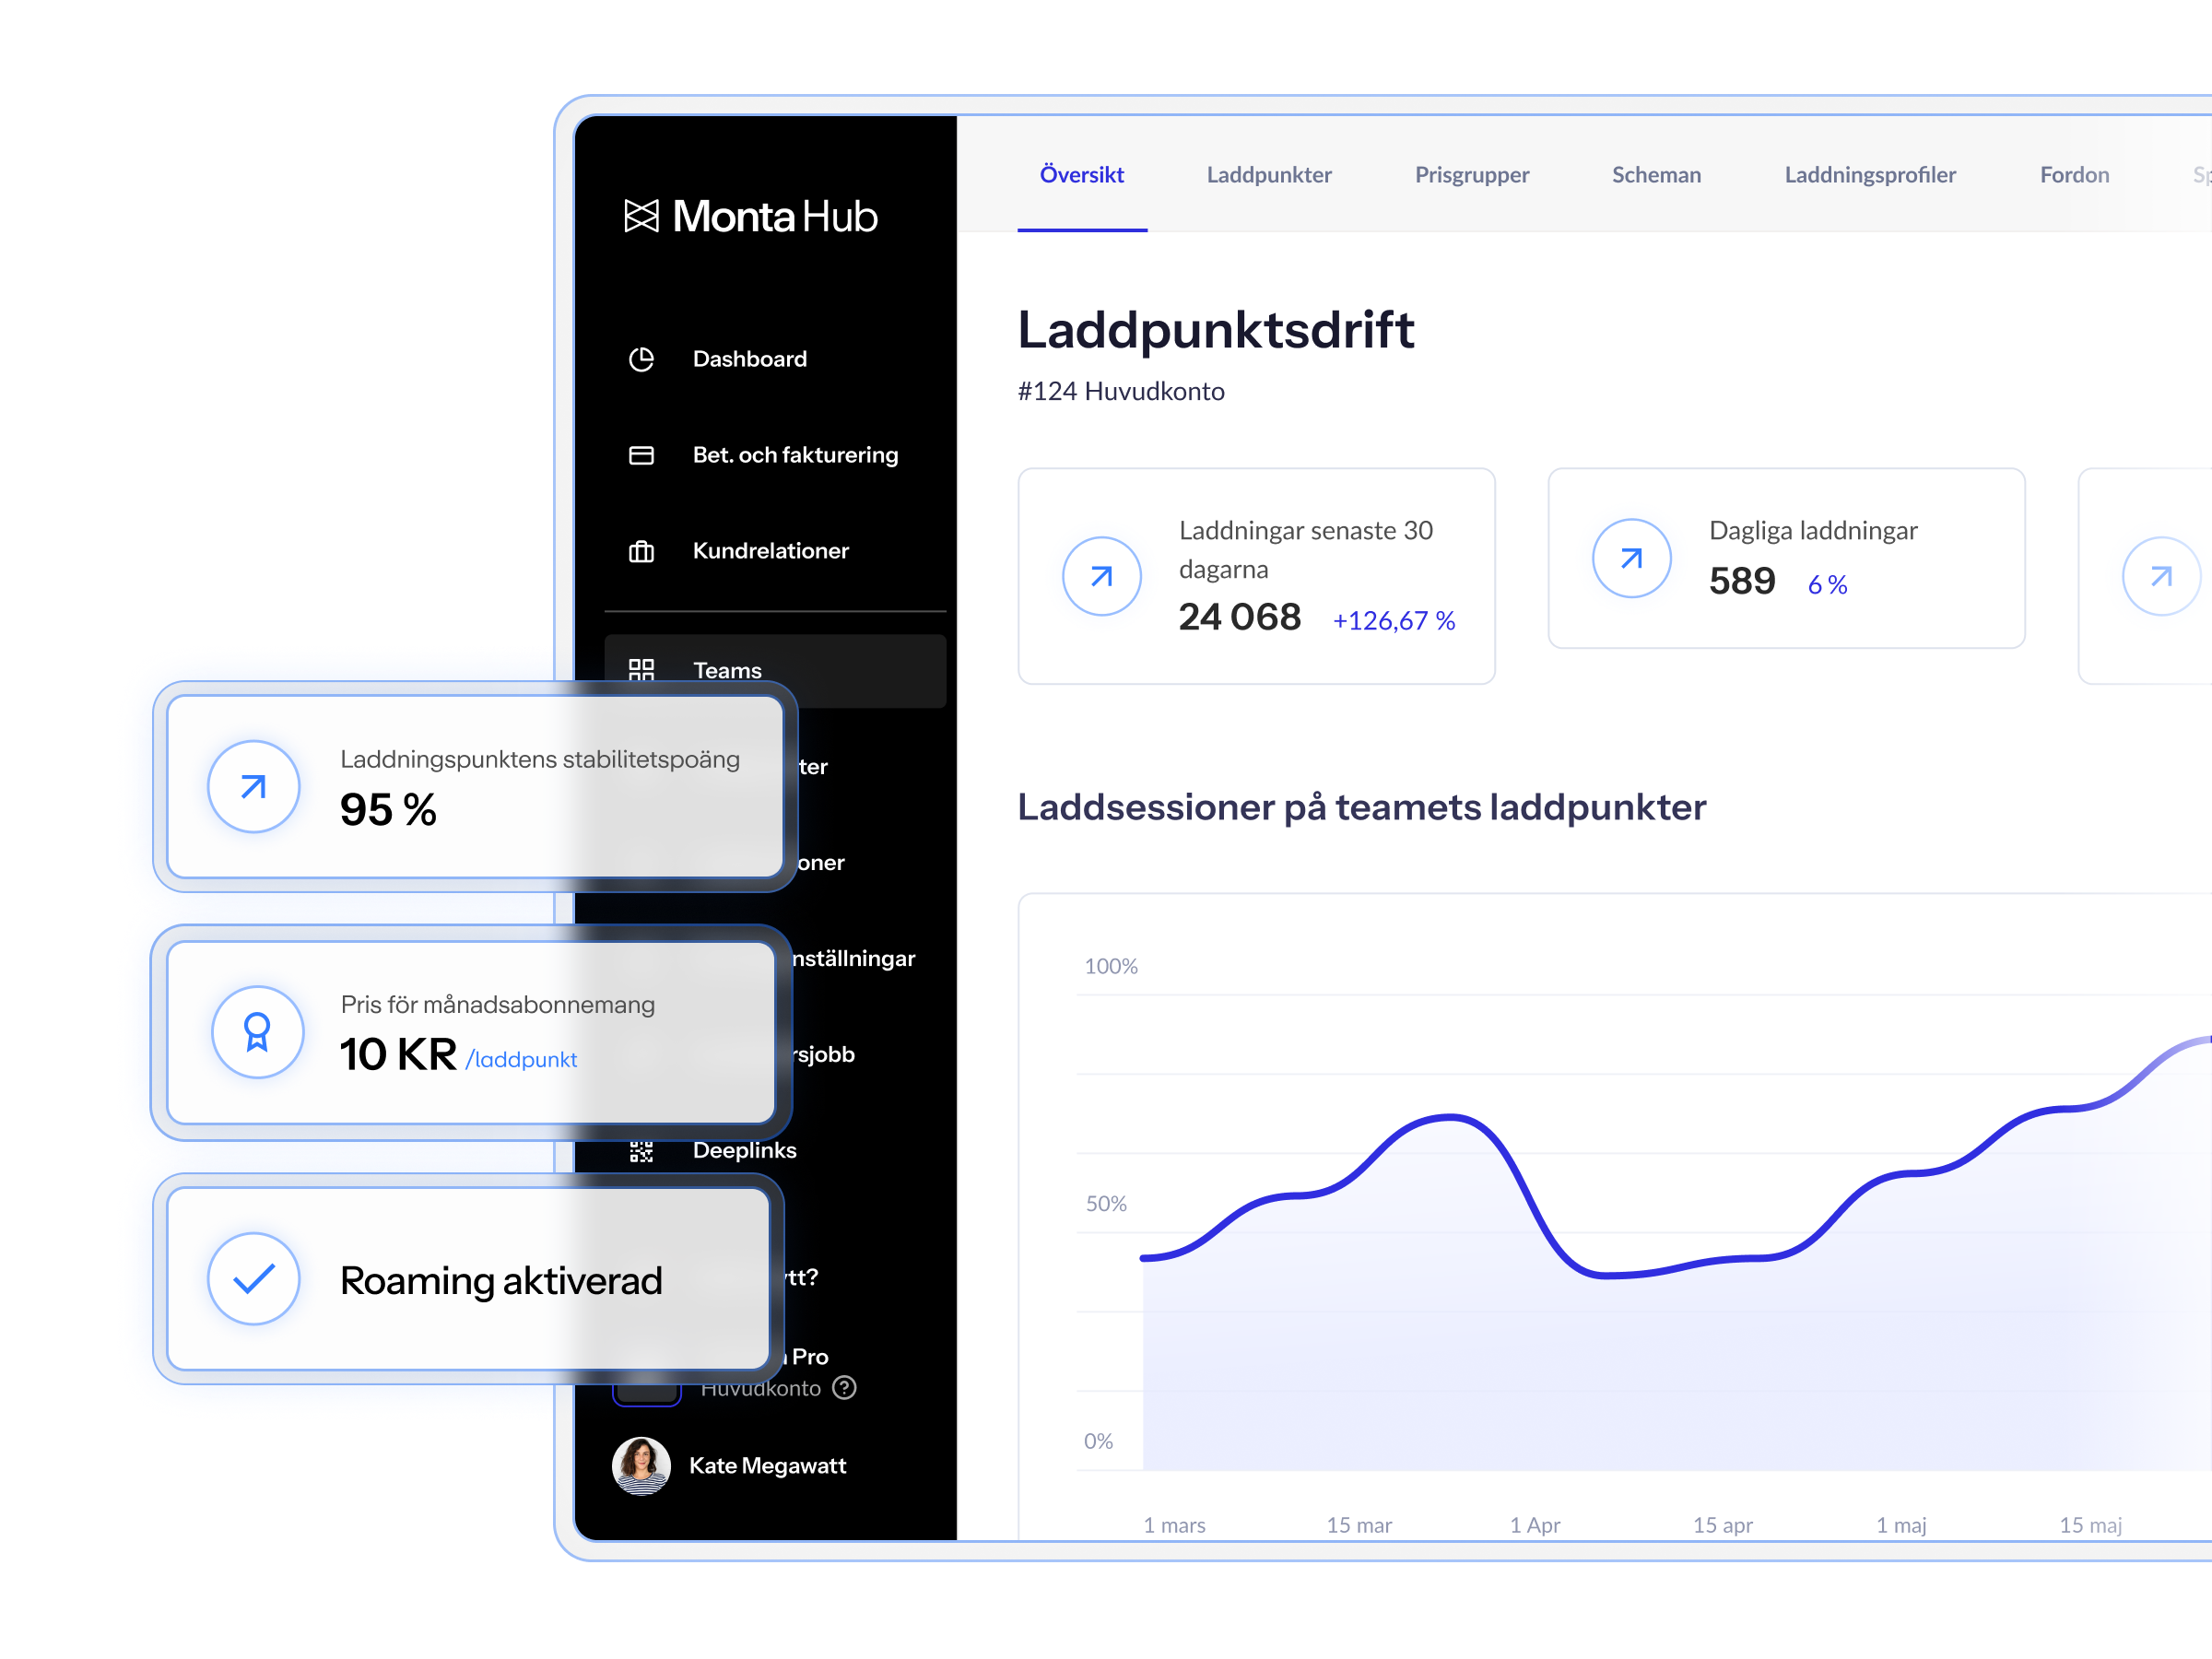
Task: Switch to the Scheman tab
Action: pyautogui.click(x=1656, y=175)
